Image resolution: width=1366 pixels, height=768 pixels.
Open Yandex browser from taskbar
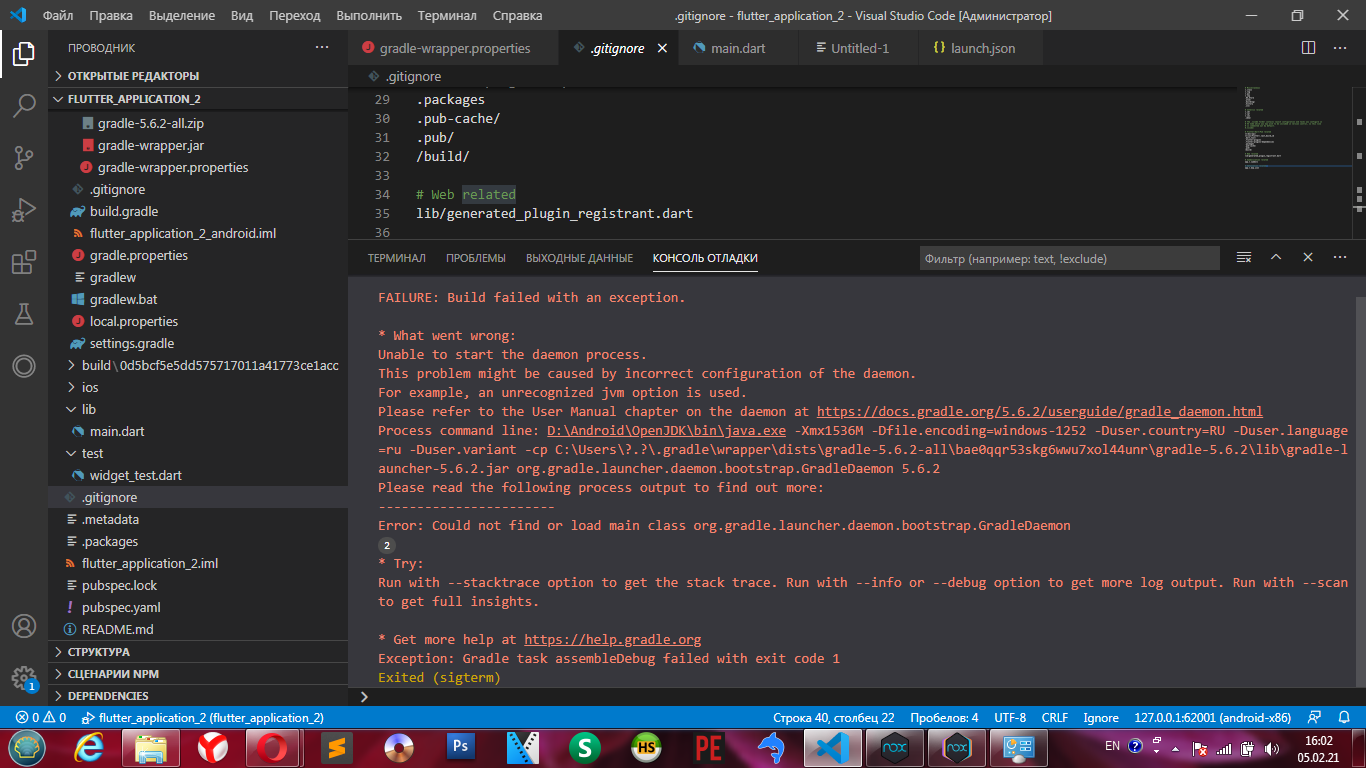pos(213,747)
